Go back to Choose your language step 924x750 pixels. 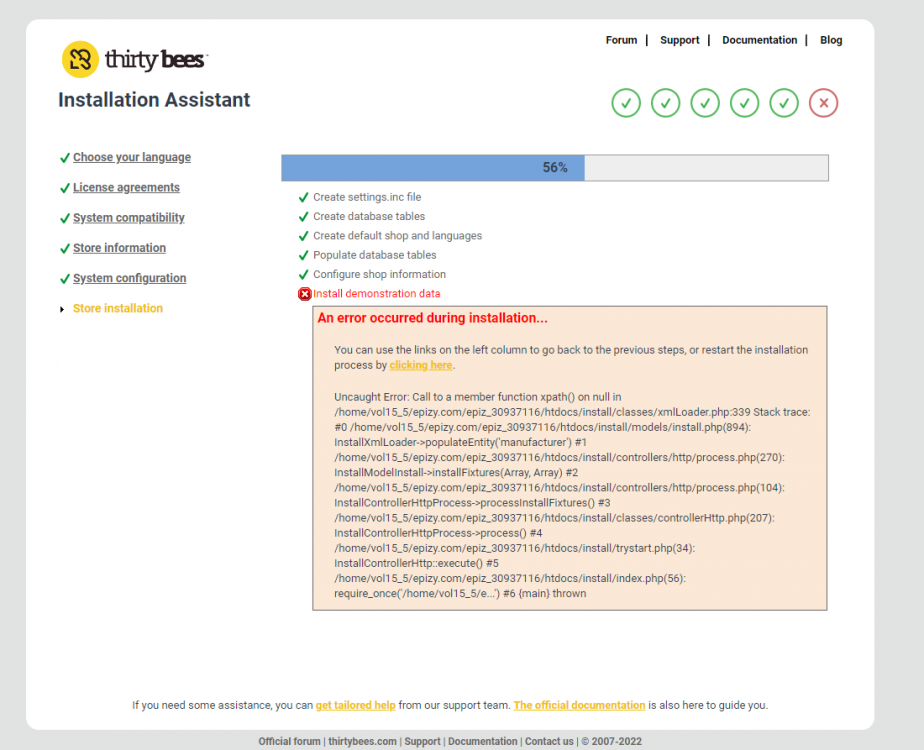131,158
